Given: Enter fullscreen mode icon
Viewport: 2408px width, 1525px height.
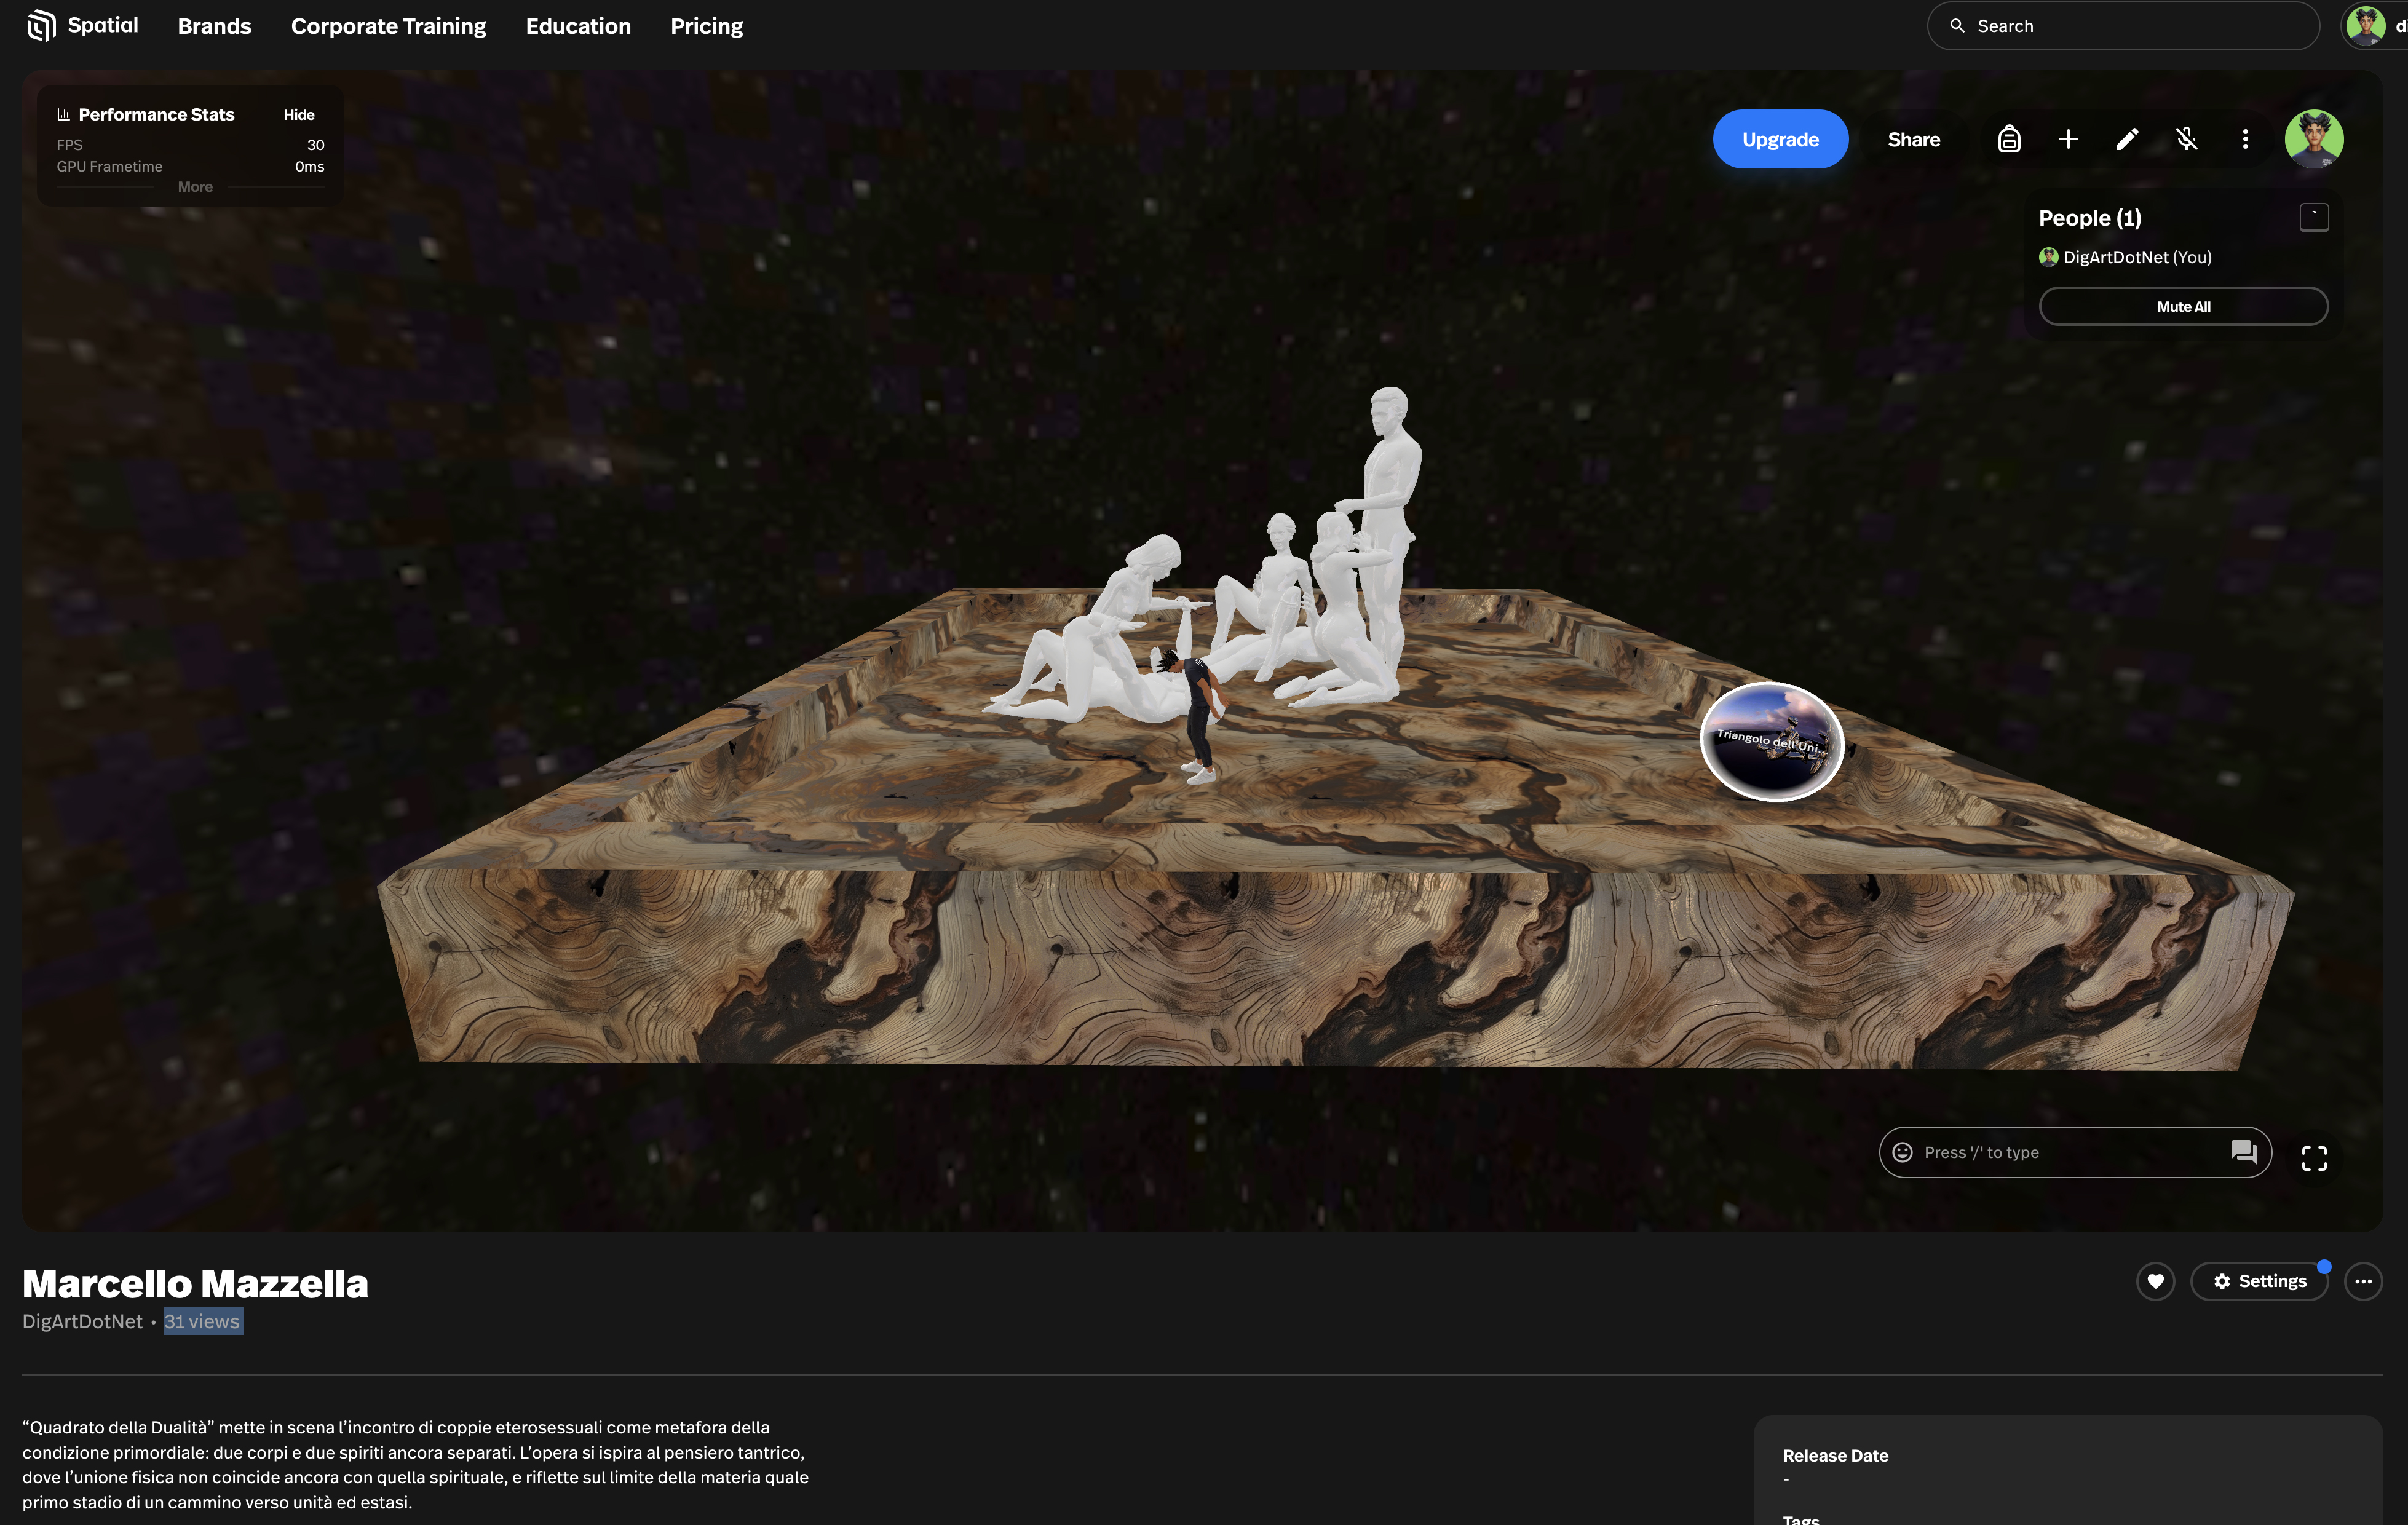Looking at the screenshot, I should [2313, 1158].
